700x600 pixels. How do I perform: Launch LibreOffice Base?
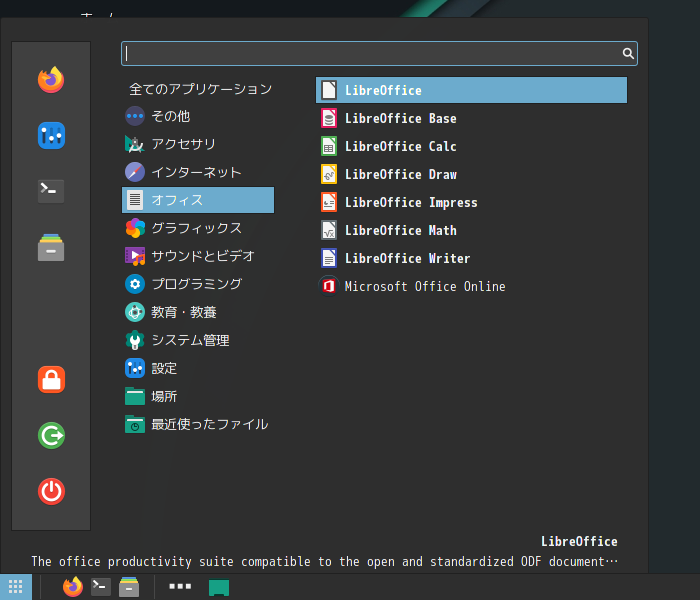[x=471, y=118]
